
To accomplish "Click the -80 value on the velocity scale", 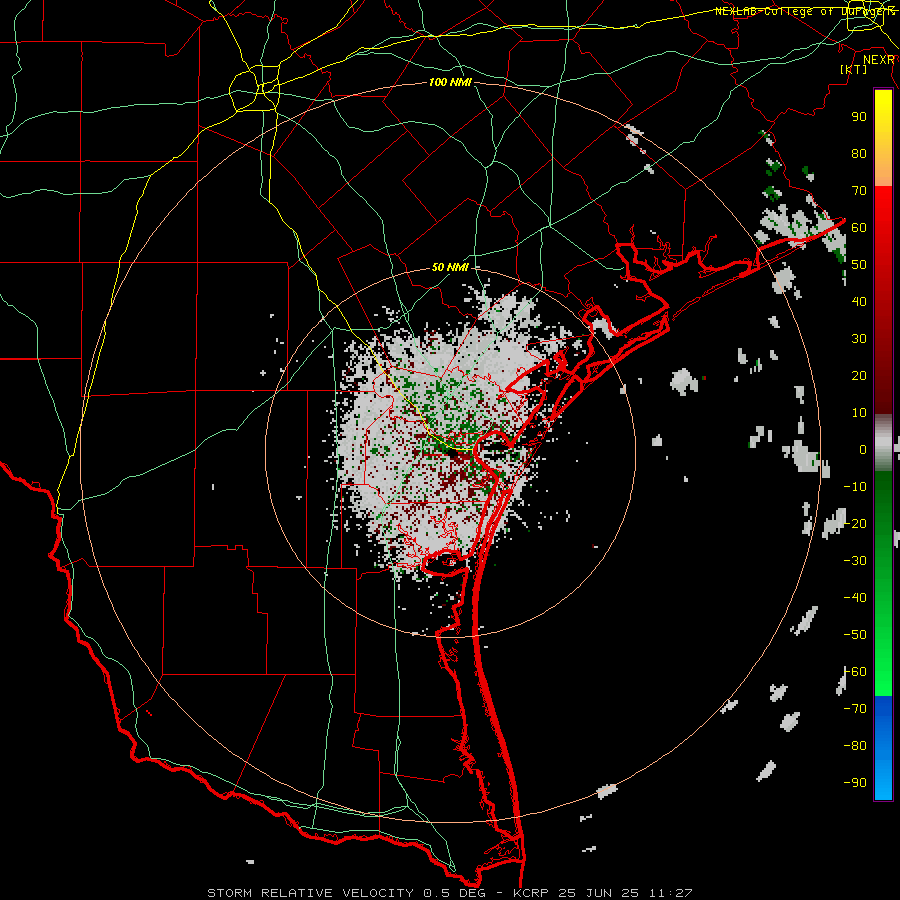I will click(855, 746).
